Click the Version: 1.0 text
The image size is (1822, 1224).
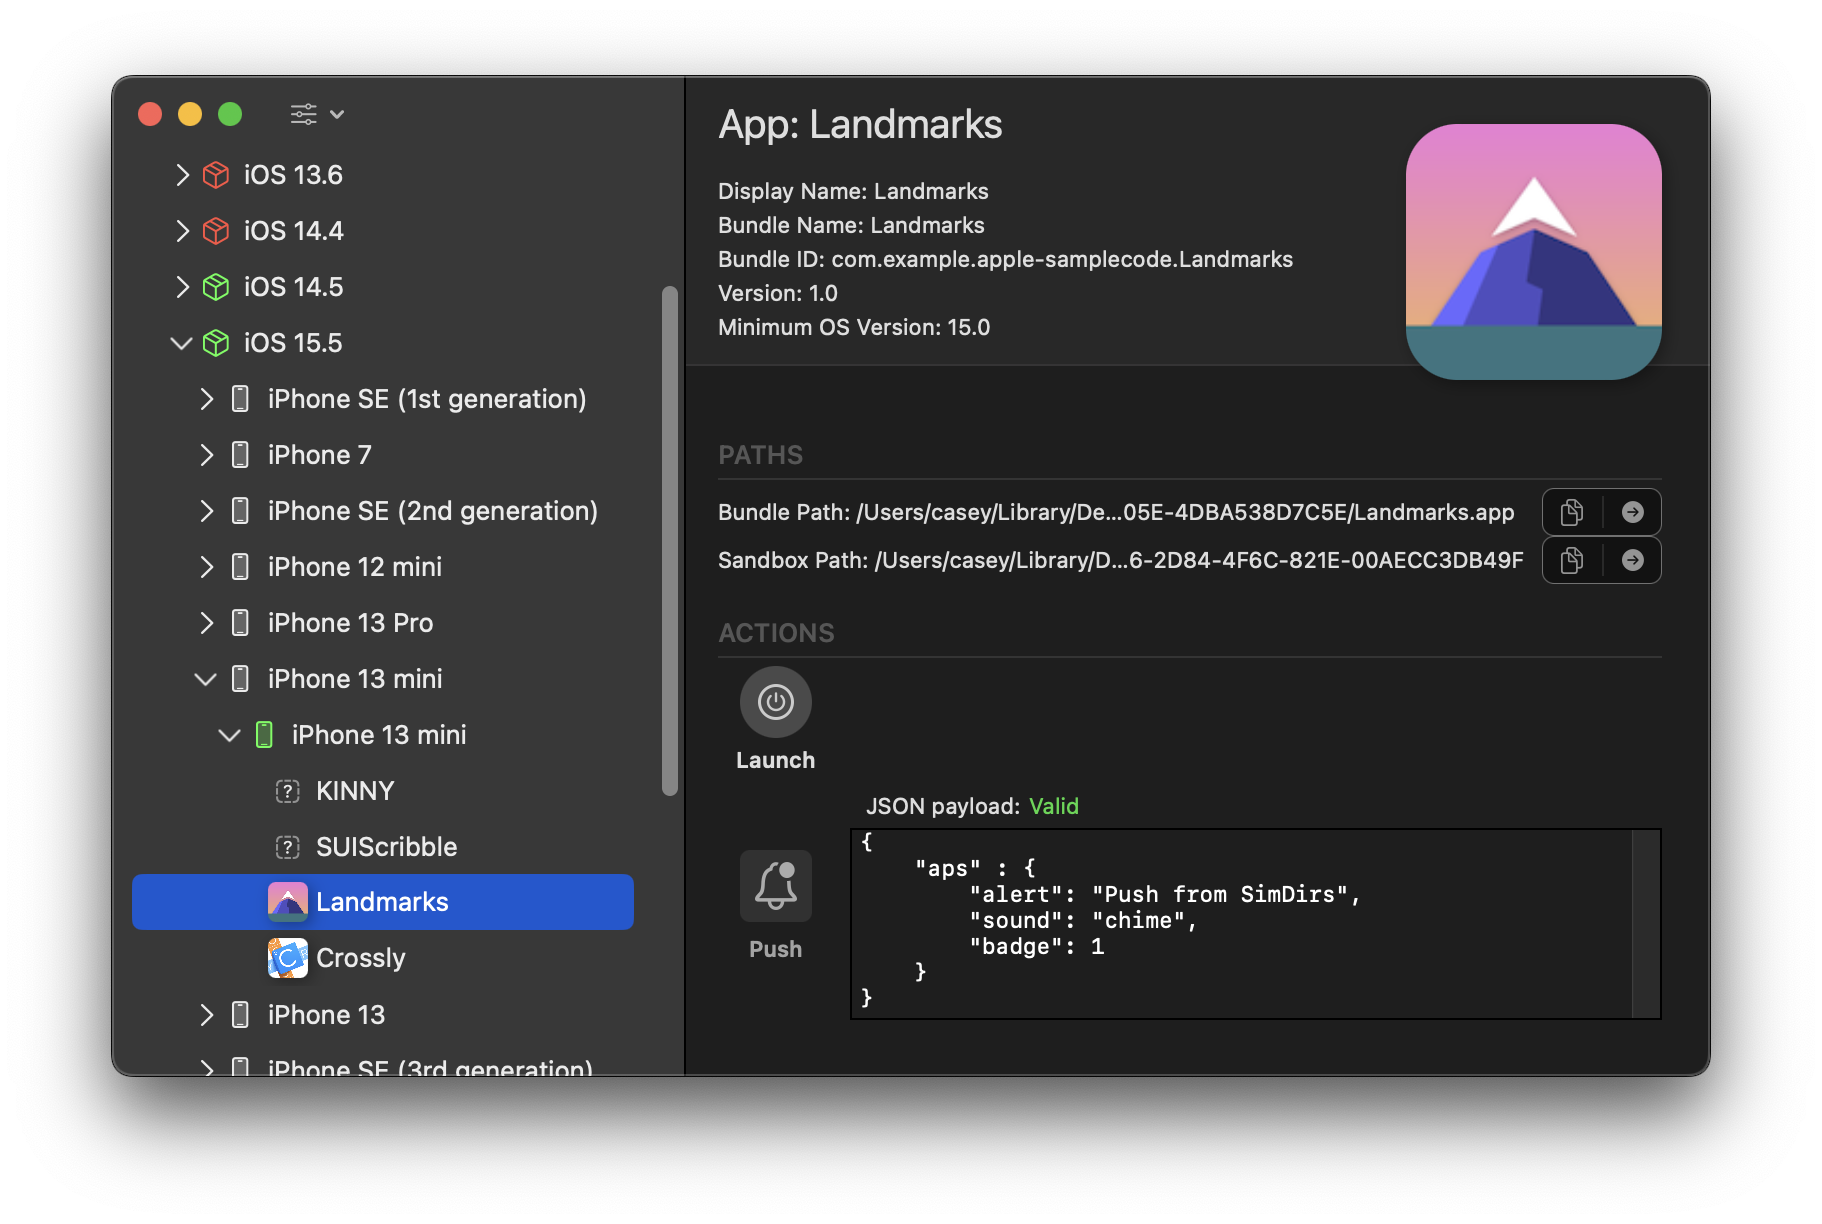click(x=778, y=293)
